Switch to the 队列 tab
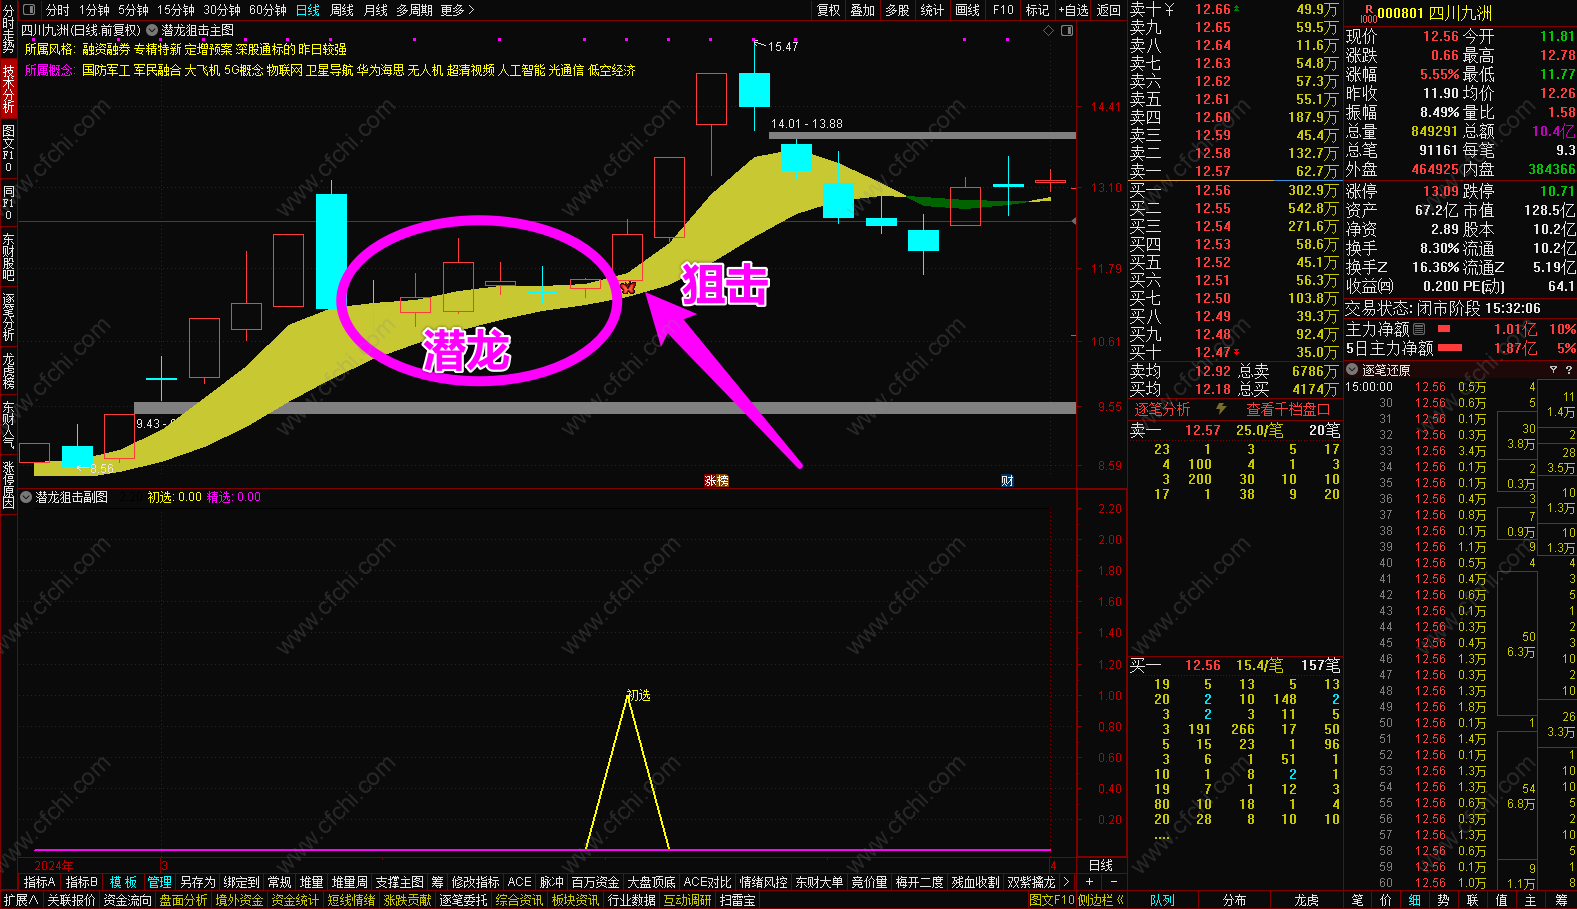This screenshot has height=909, width=1577. (1162, 900)
